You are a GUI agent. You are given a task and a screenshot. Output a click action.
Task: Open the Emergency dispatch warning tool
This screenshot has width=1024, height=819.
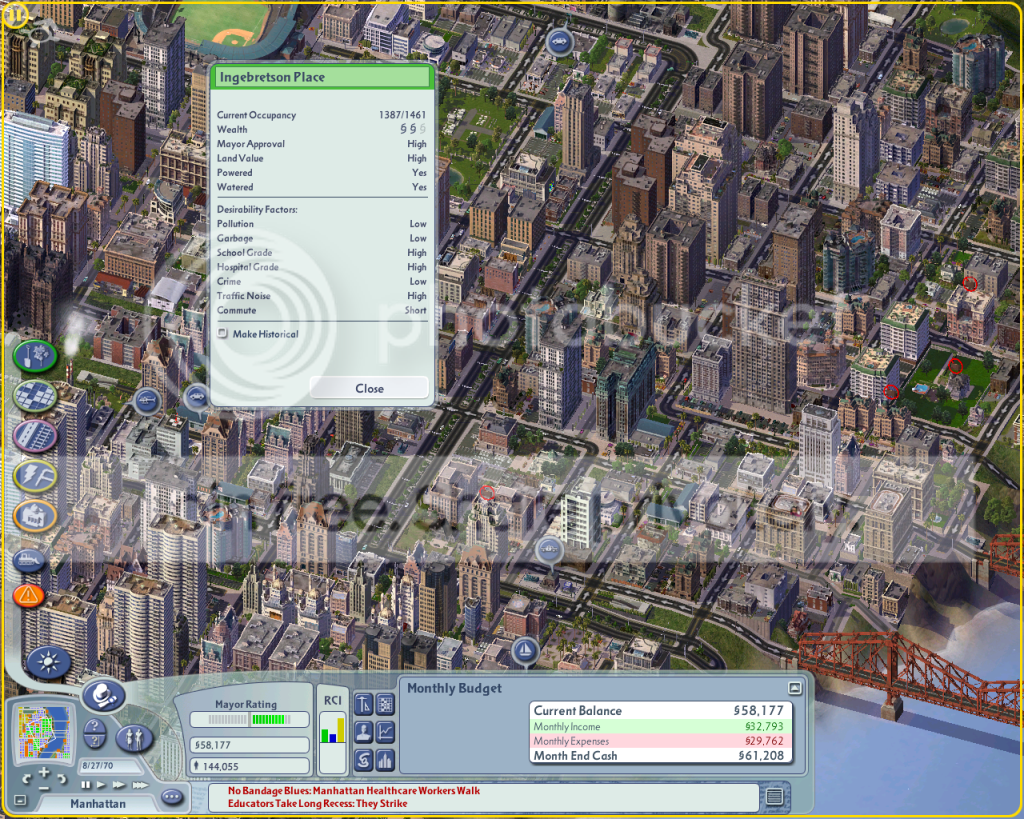29,595
